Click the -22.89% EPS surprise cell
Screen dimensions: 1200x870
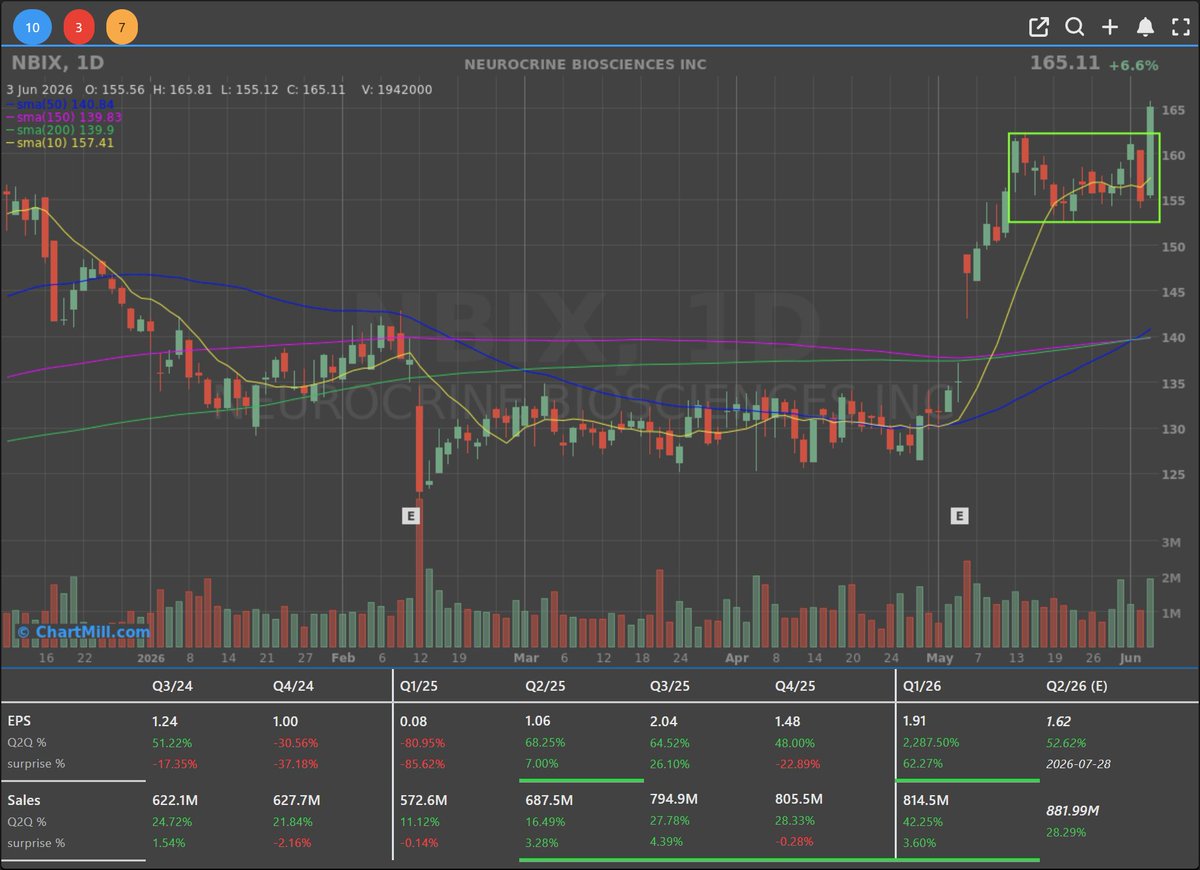tap(798, 763)
